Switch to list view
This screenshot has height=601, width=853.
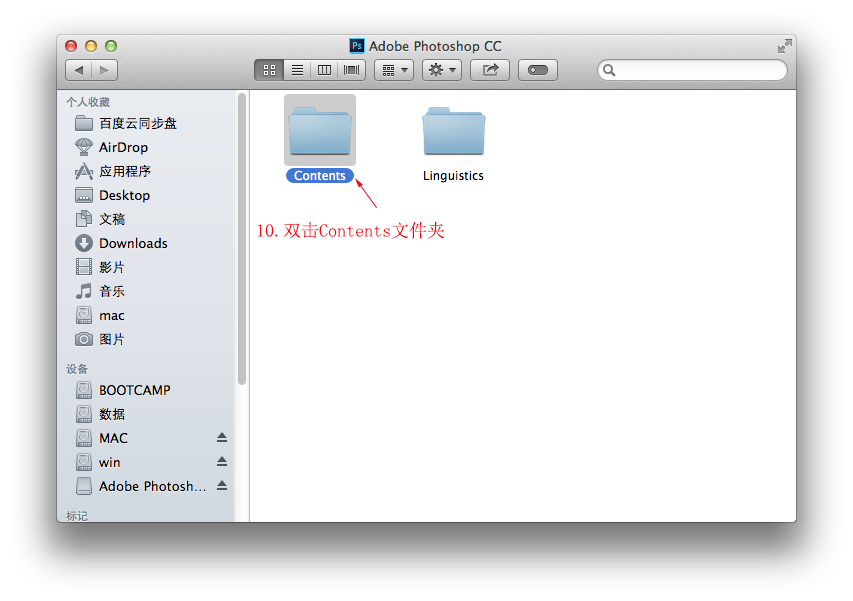pyautogui.click(x=297, y=70)
